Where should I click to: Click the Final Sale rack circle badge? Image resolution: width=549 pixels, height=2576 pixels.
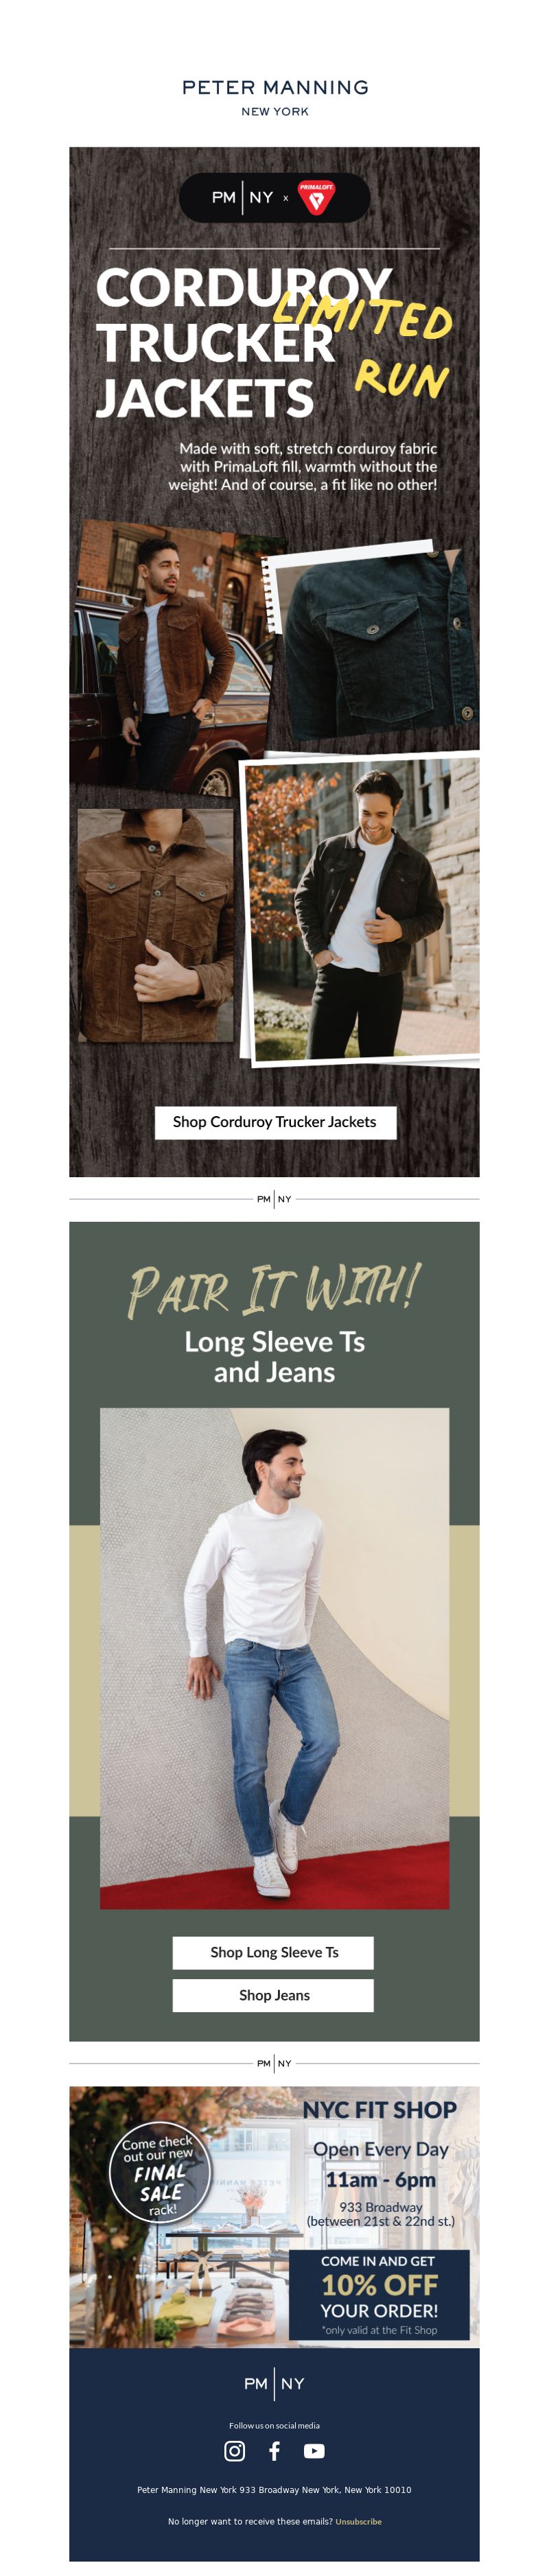tap(159, 2172)
